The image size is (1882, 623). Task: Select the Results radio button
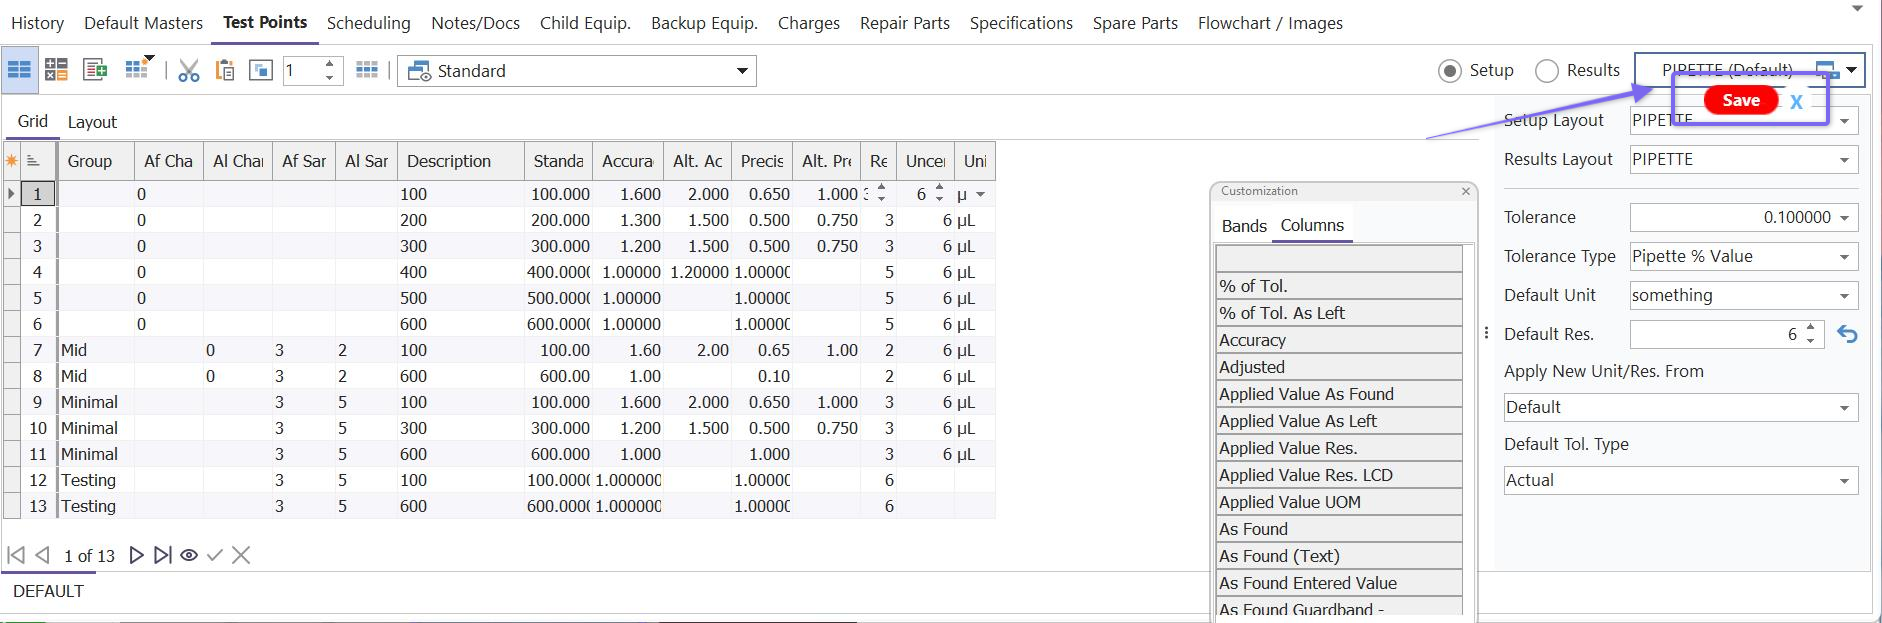click(1547, 71)
